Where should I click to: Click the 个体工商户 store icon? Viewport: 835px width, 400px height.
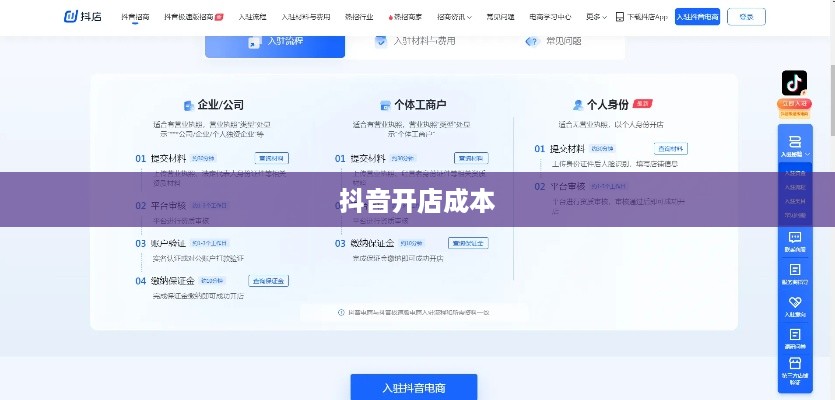385,105
